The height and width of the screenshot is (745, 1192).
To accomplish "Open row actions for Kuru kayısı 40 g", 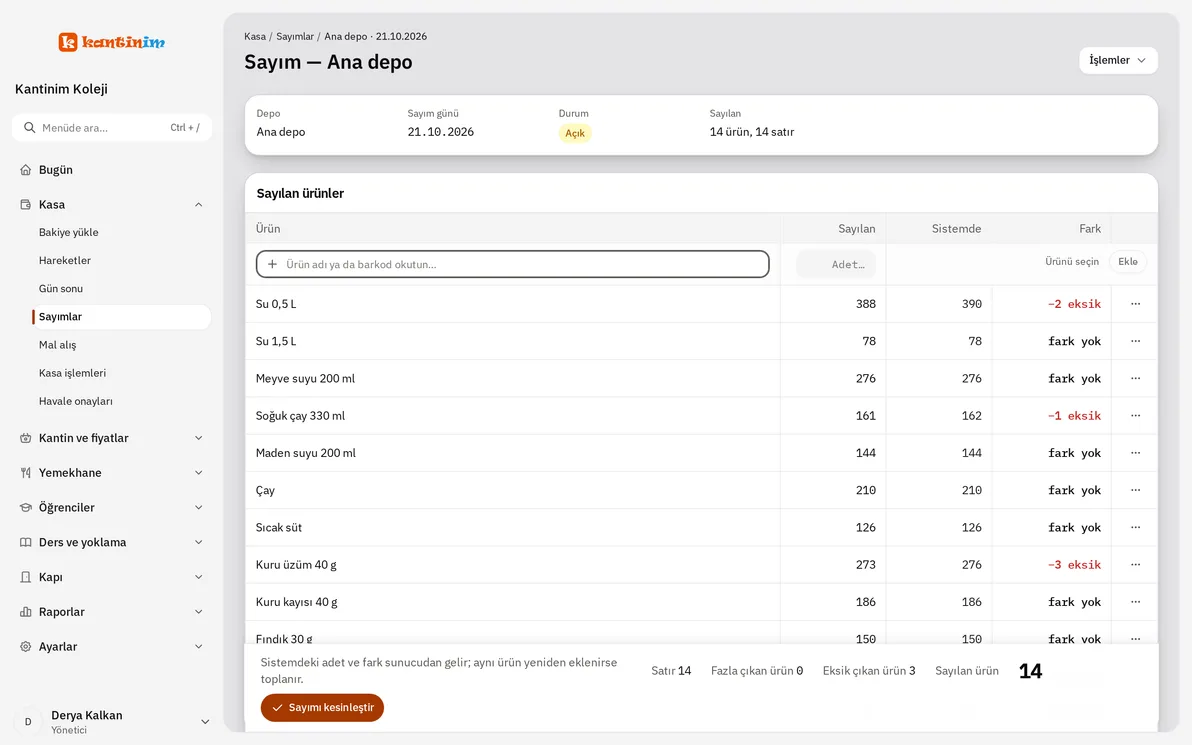I will coord(1135,602).
